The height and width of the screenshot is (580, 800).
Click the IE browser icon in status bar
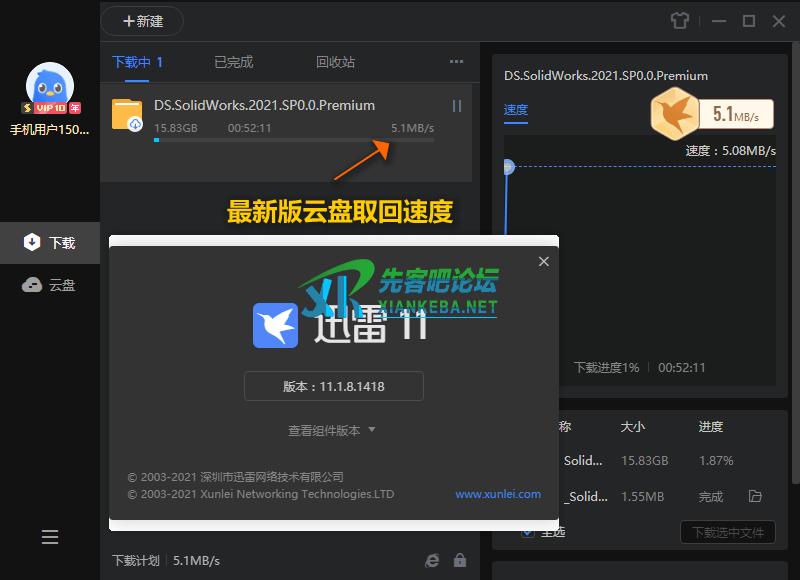coord(432,561)
